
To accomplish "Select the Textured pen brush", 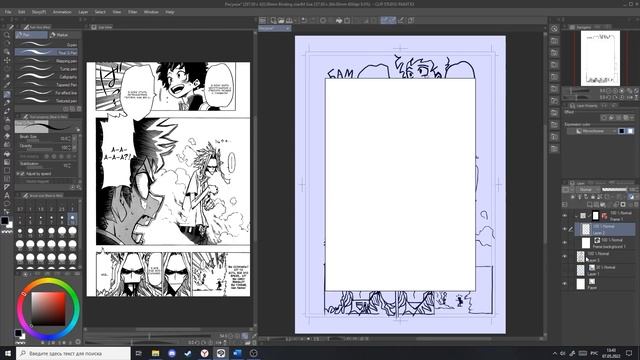I will pyautogui.click(x=46, y=101).
